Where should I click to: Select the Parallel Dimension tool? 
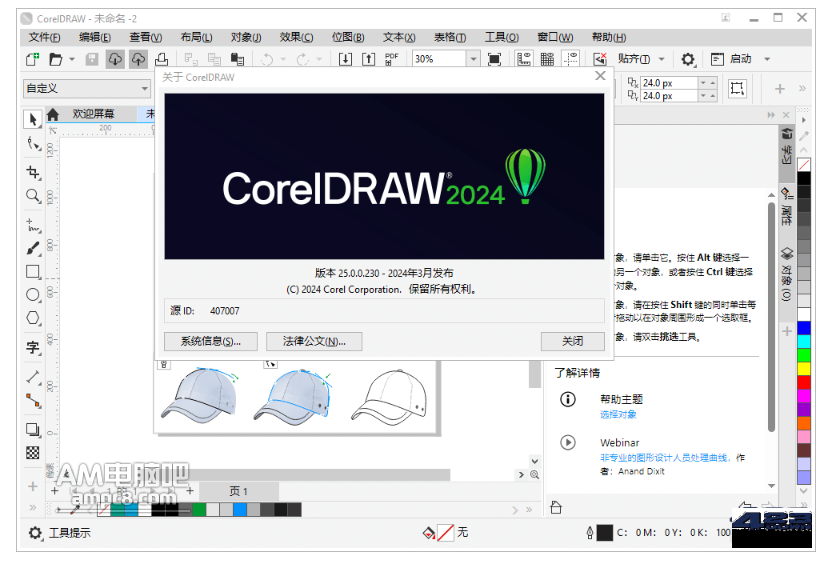pyautogui.click(x=33, y=377)
